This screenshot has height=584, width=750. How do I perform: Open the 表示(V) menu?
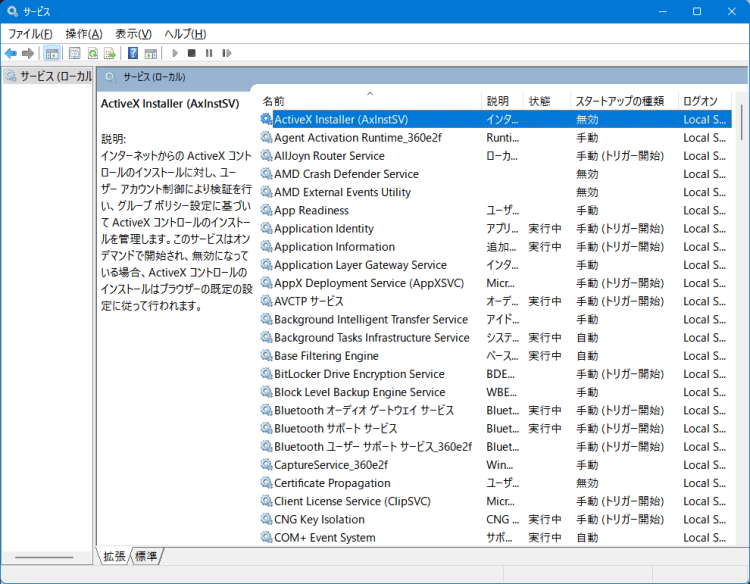(x=133, y=34)
